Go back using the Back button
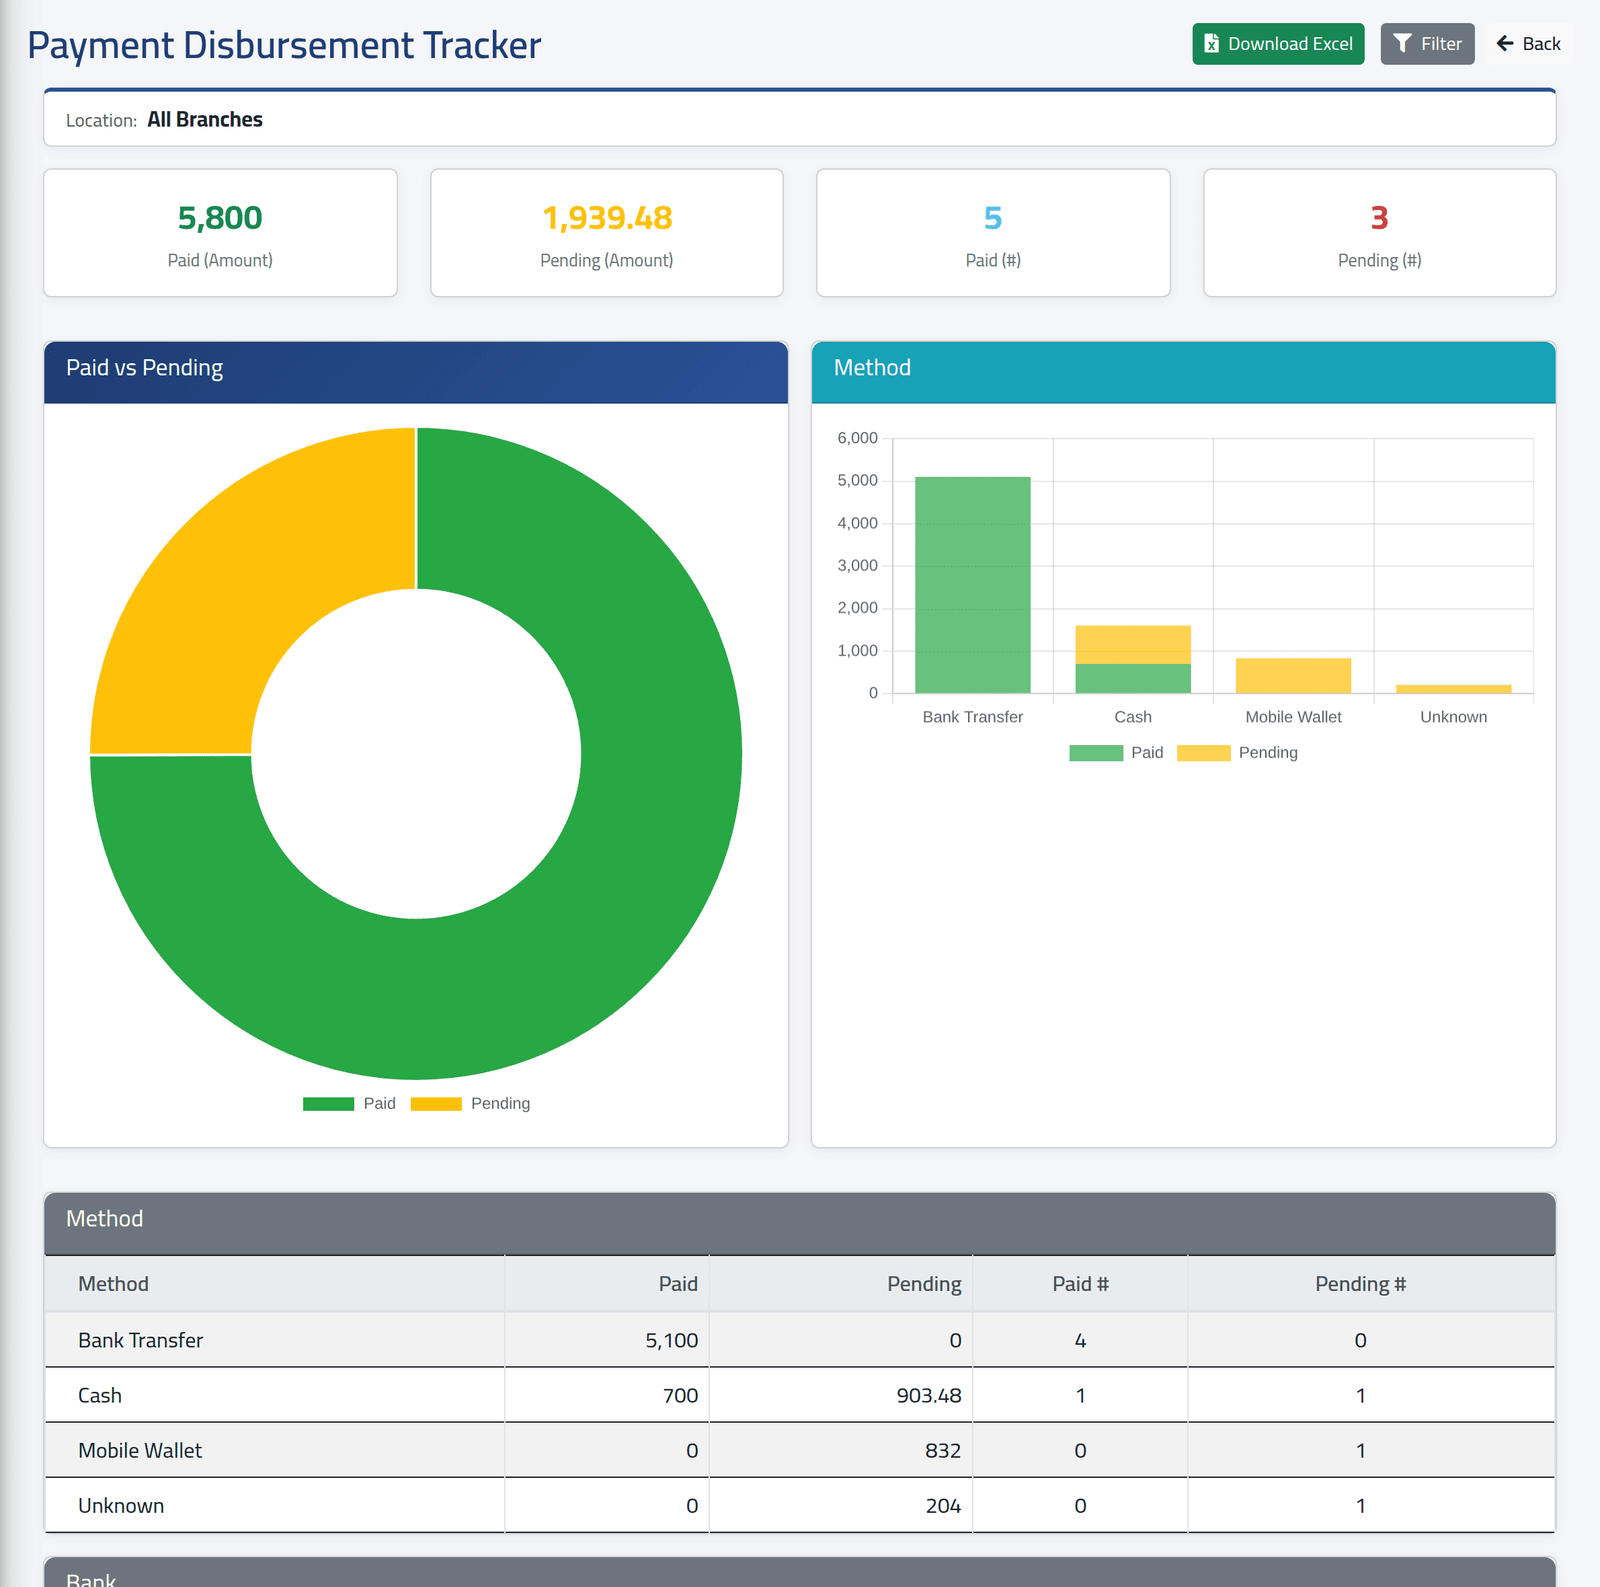The height and width of the screenshot is (1587, 1600). pyautogui.click(x=1528, y=44)
